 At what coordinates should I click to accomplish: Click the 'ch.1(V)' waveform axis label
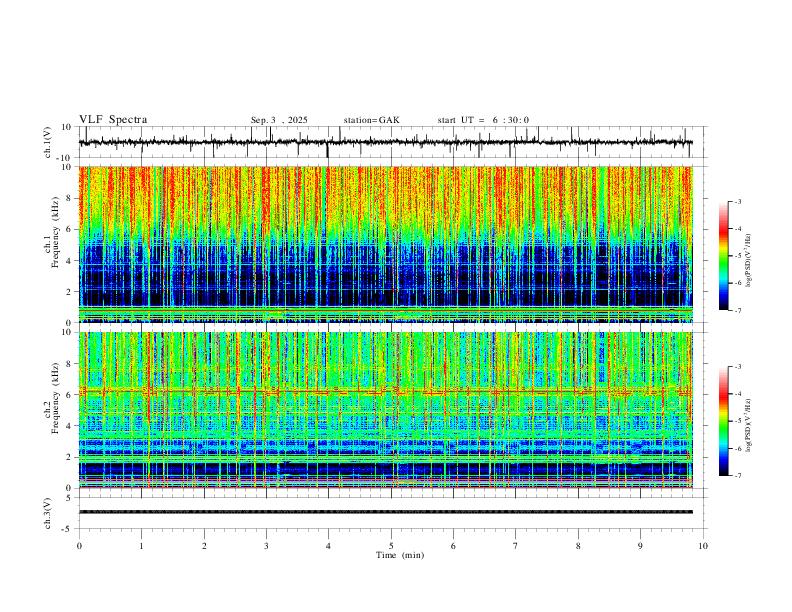pos(48,142)
